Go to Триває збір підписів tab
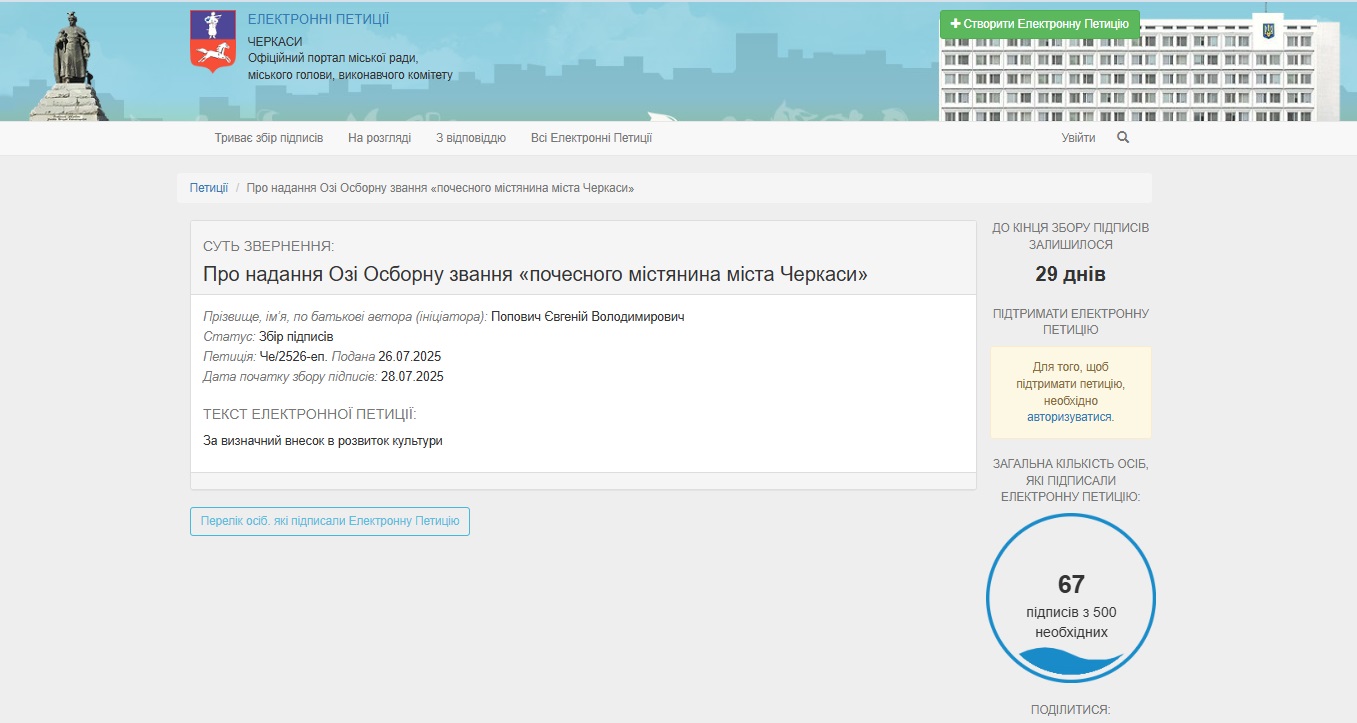Image resolution: width=1357 pixels, height=723 pixels. click(269, 138)
